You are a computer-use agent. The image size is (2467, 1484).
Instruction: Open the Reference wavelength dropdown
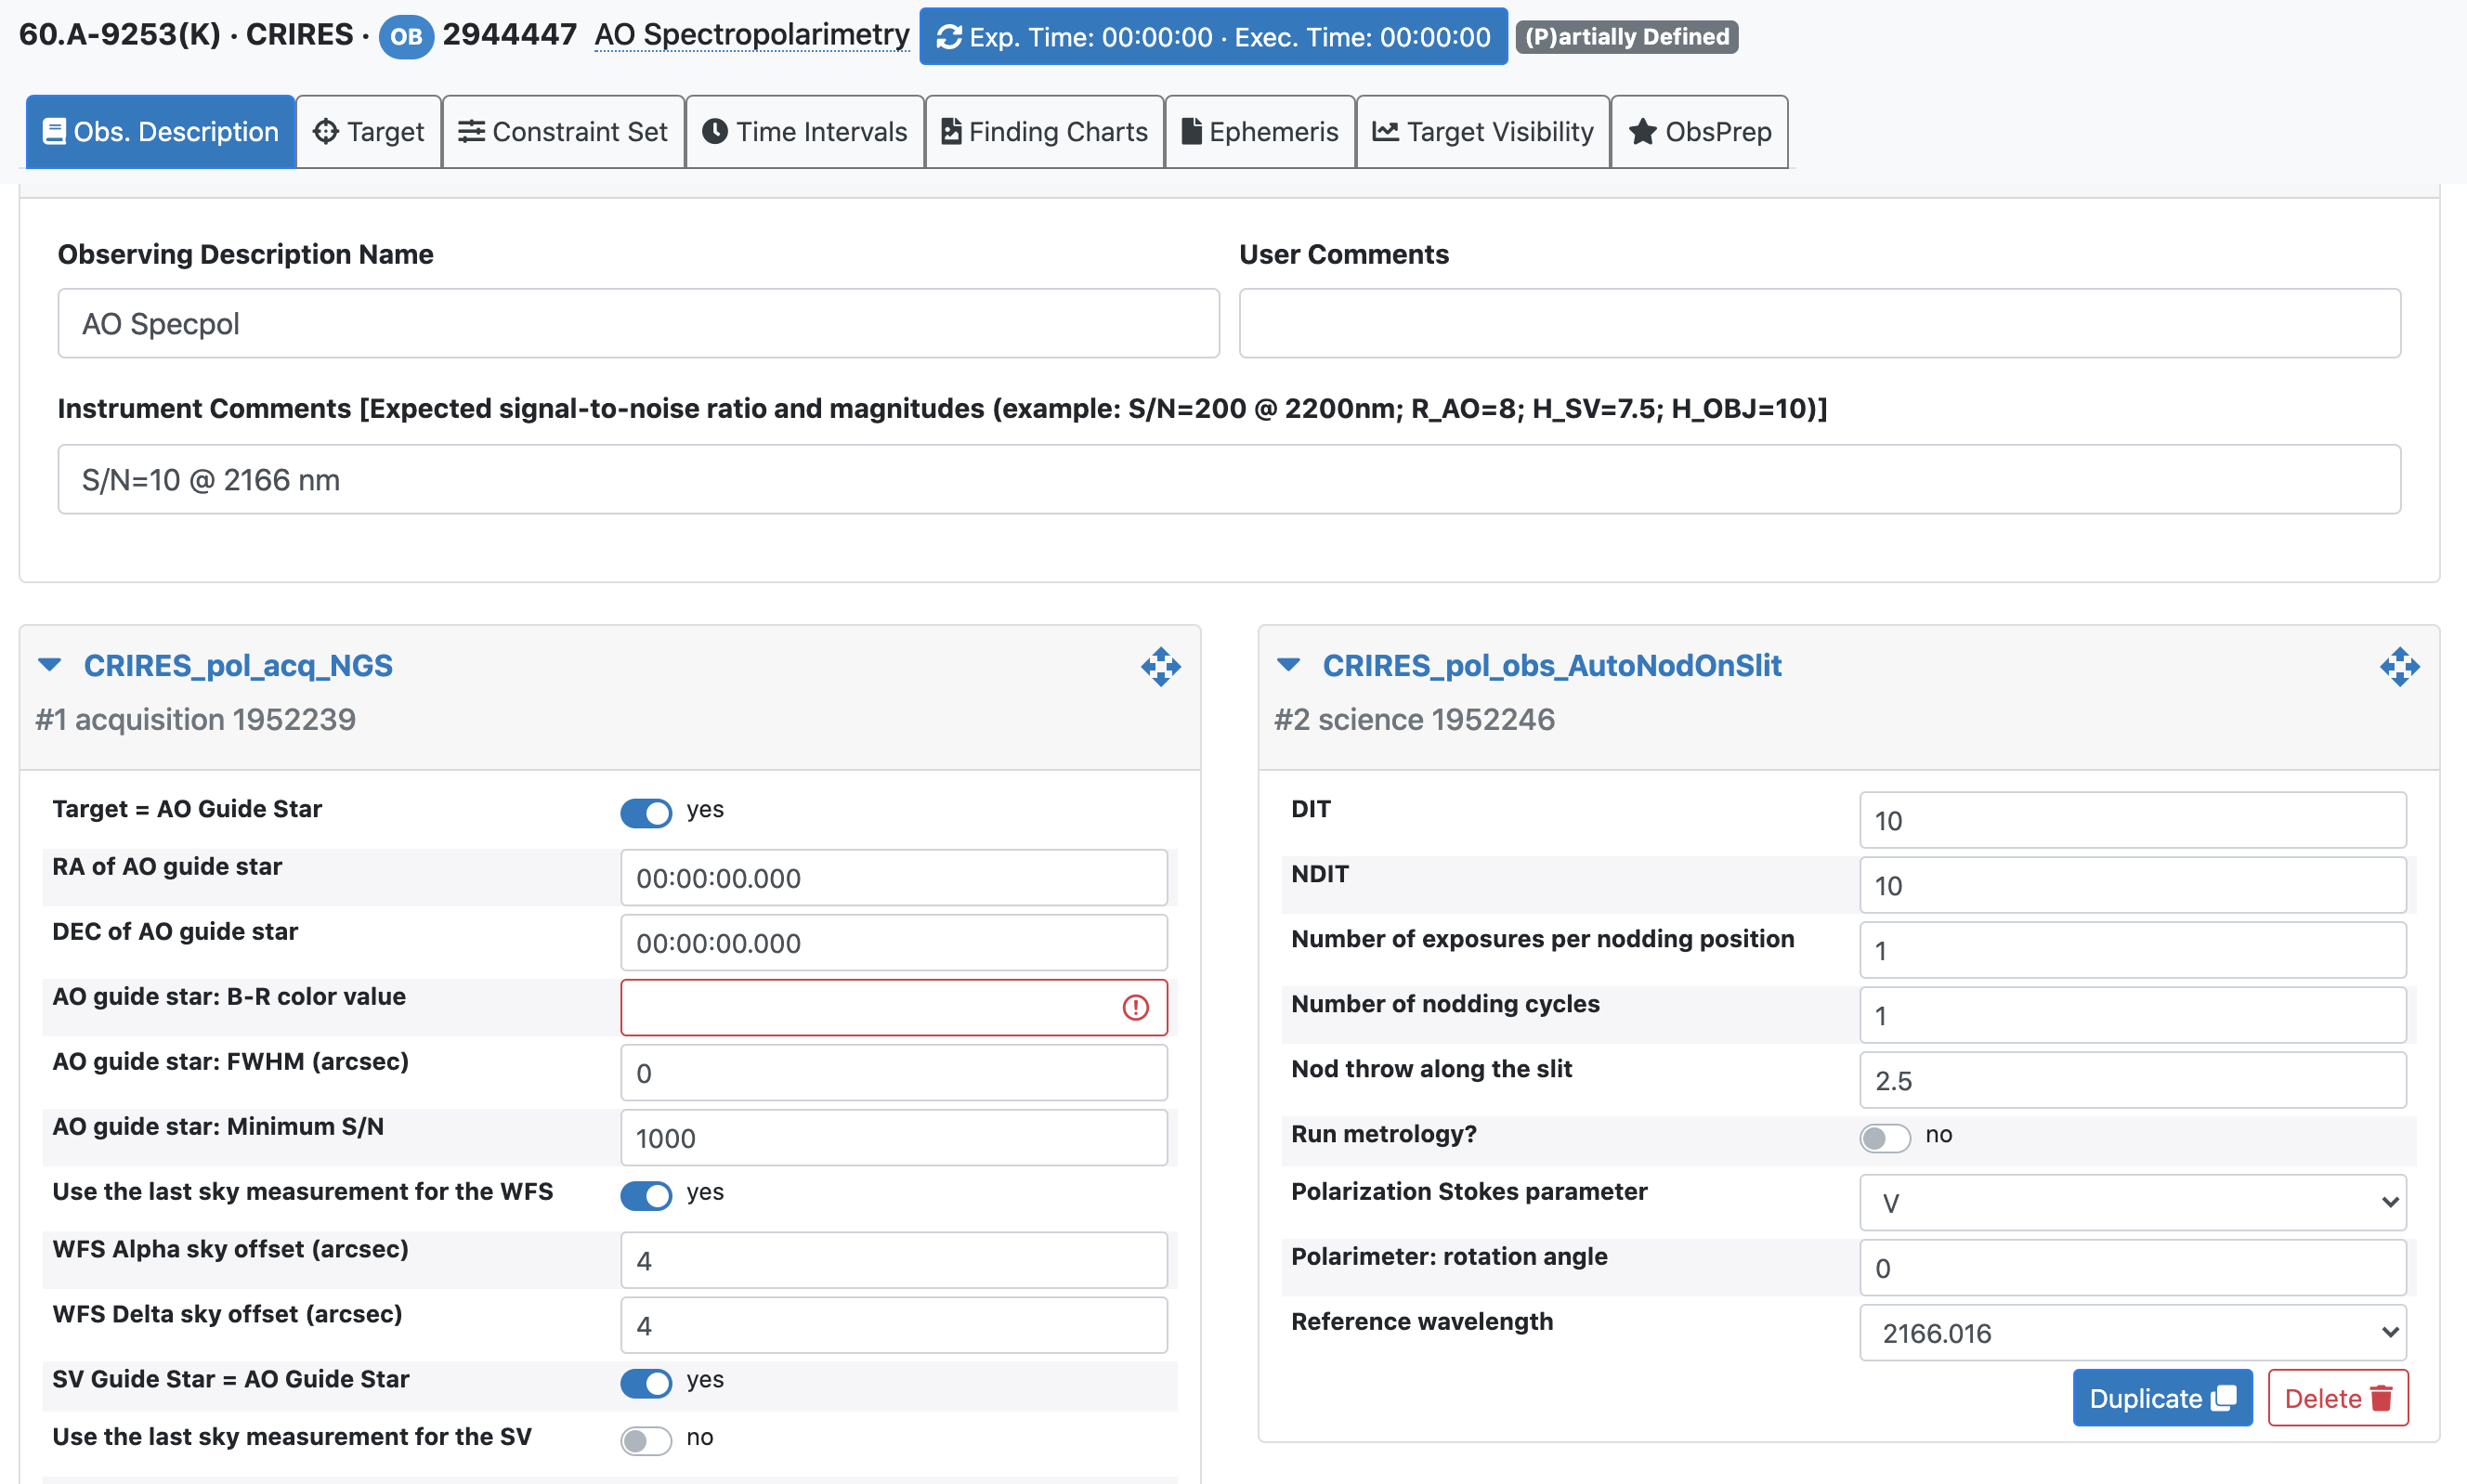[2131, 1332]
